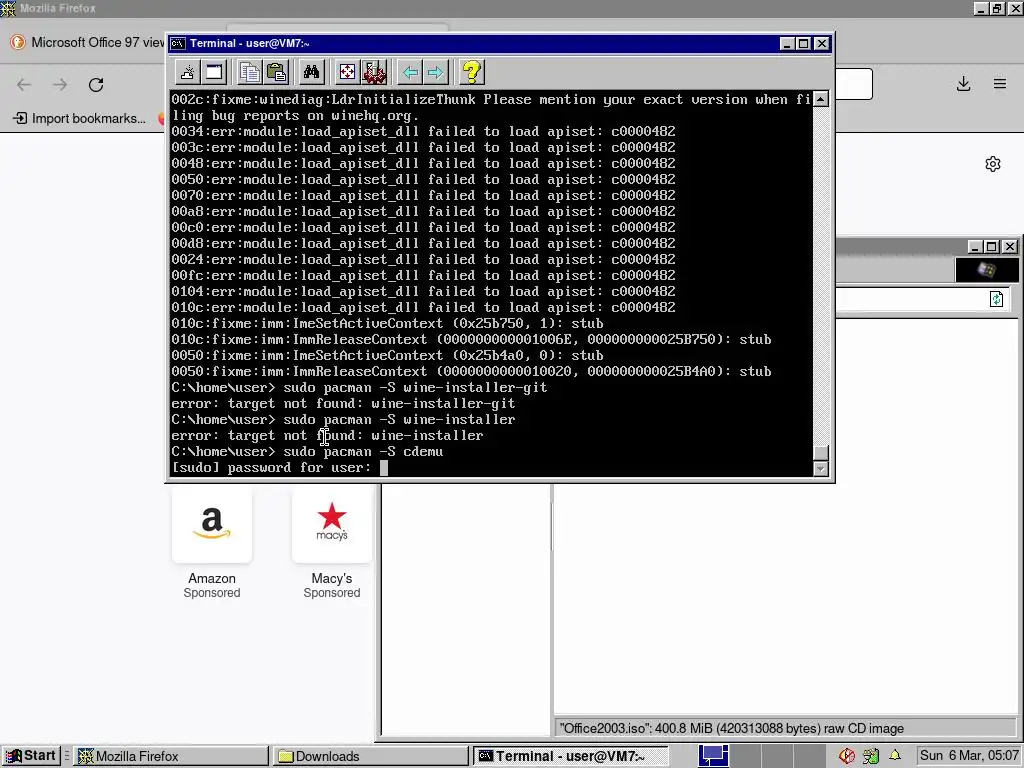Click the Terminal title bar window icon
Viewport: 1024px width, 768px height.
178,43
